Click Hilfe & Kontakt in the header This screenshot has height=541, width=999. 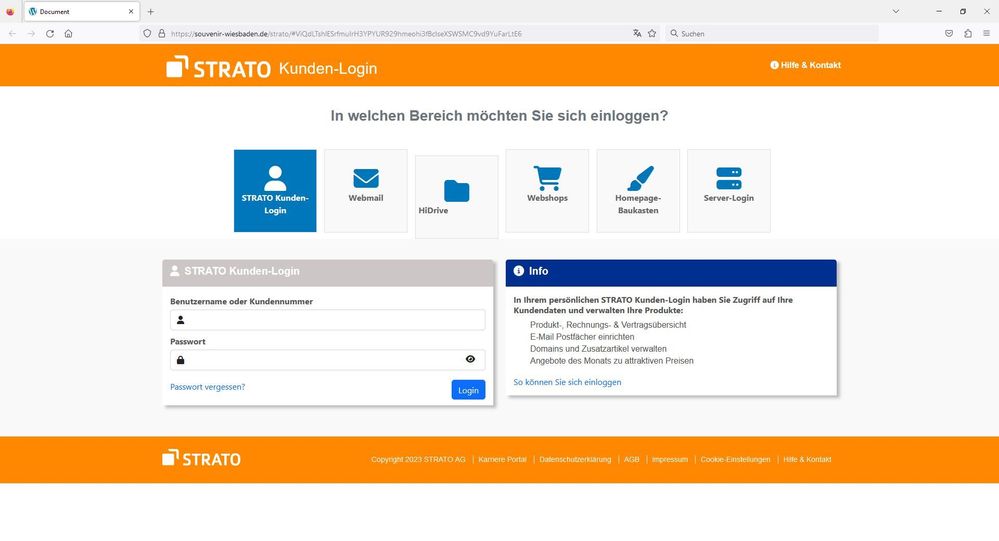pos(805,65)
